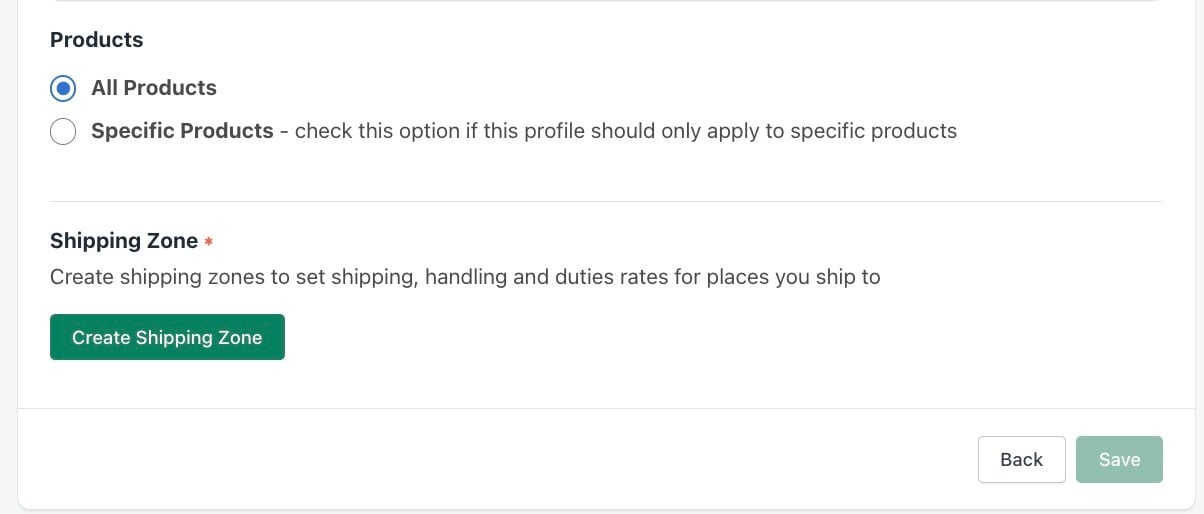Go back using the Back button
The height and width of the screenshot is (514, 1204).
click(x=1021, y=459)
